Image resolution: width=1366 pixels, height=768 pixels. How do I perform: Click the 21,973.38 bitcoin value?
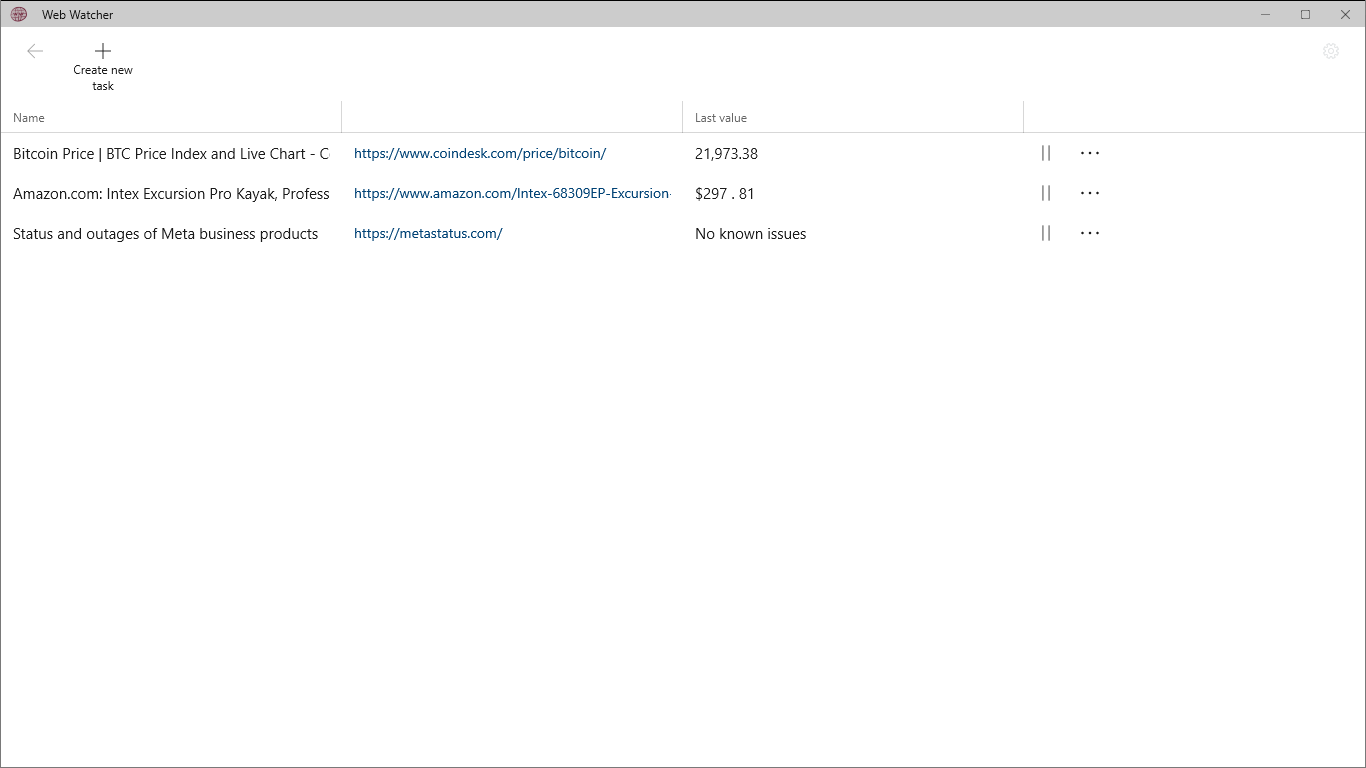[726, 153]
